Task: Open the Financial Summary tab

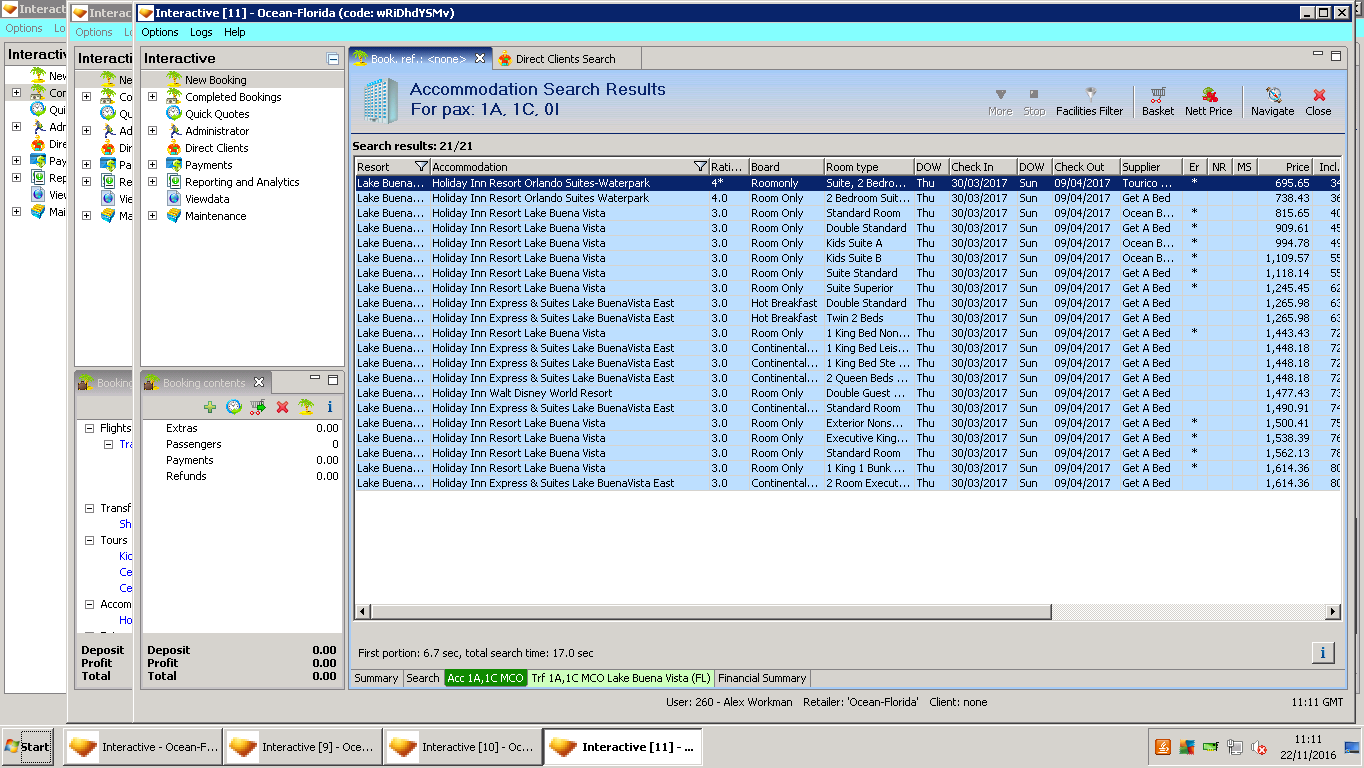Action: 762,678
